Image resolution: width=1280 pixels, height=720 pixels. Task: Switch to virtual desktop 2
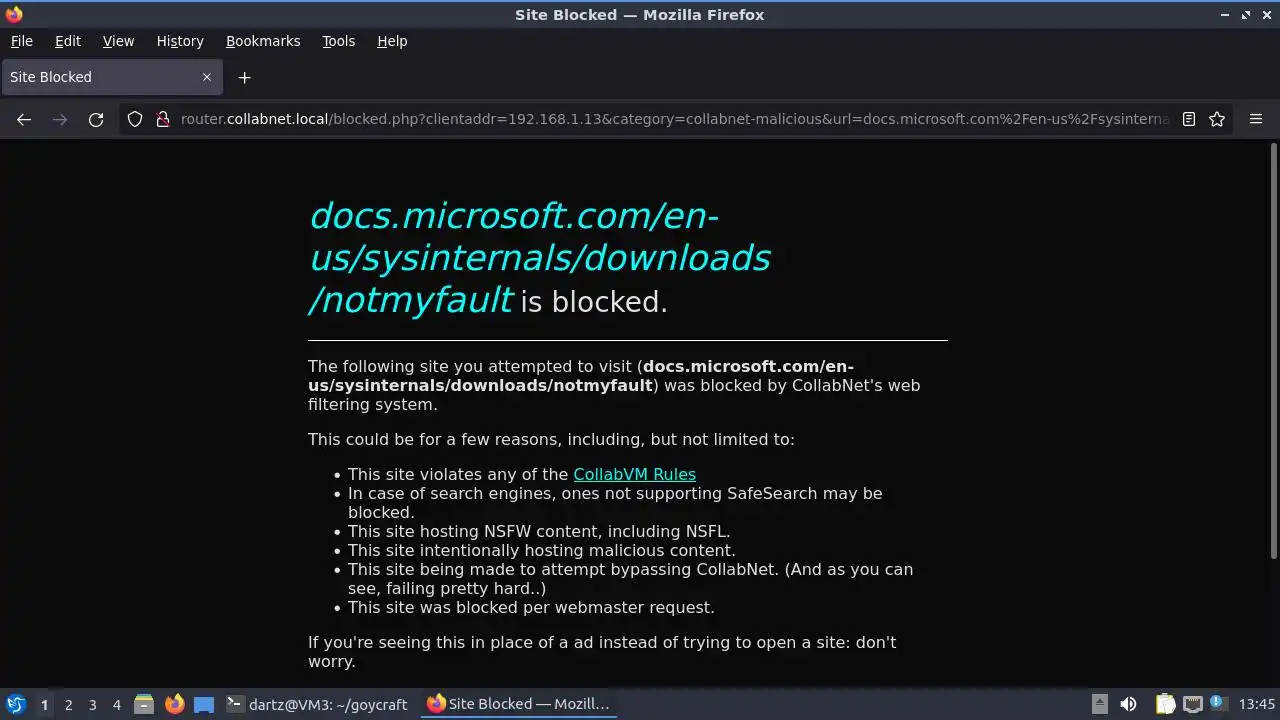pyautogui.click(x=68, y=705)
